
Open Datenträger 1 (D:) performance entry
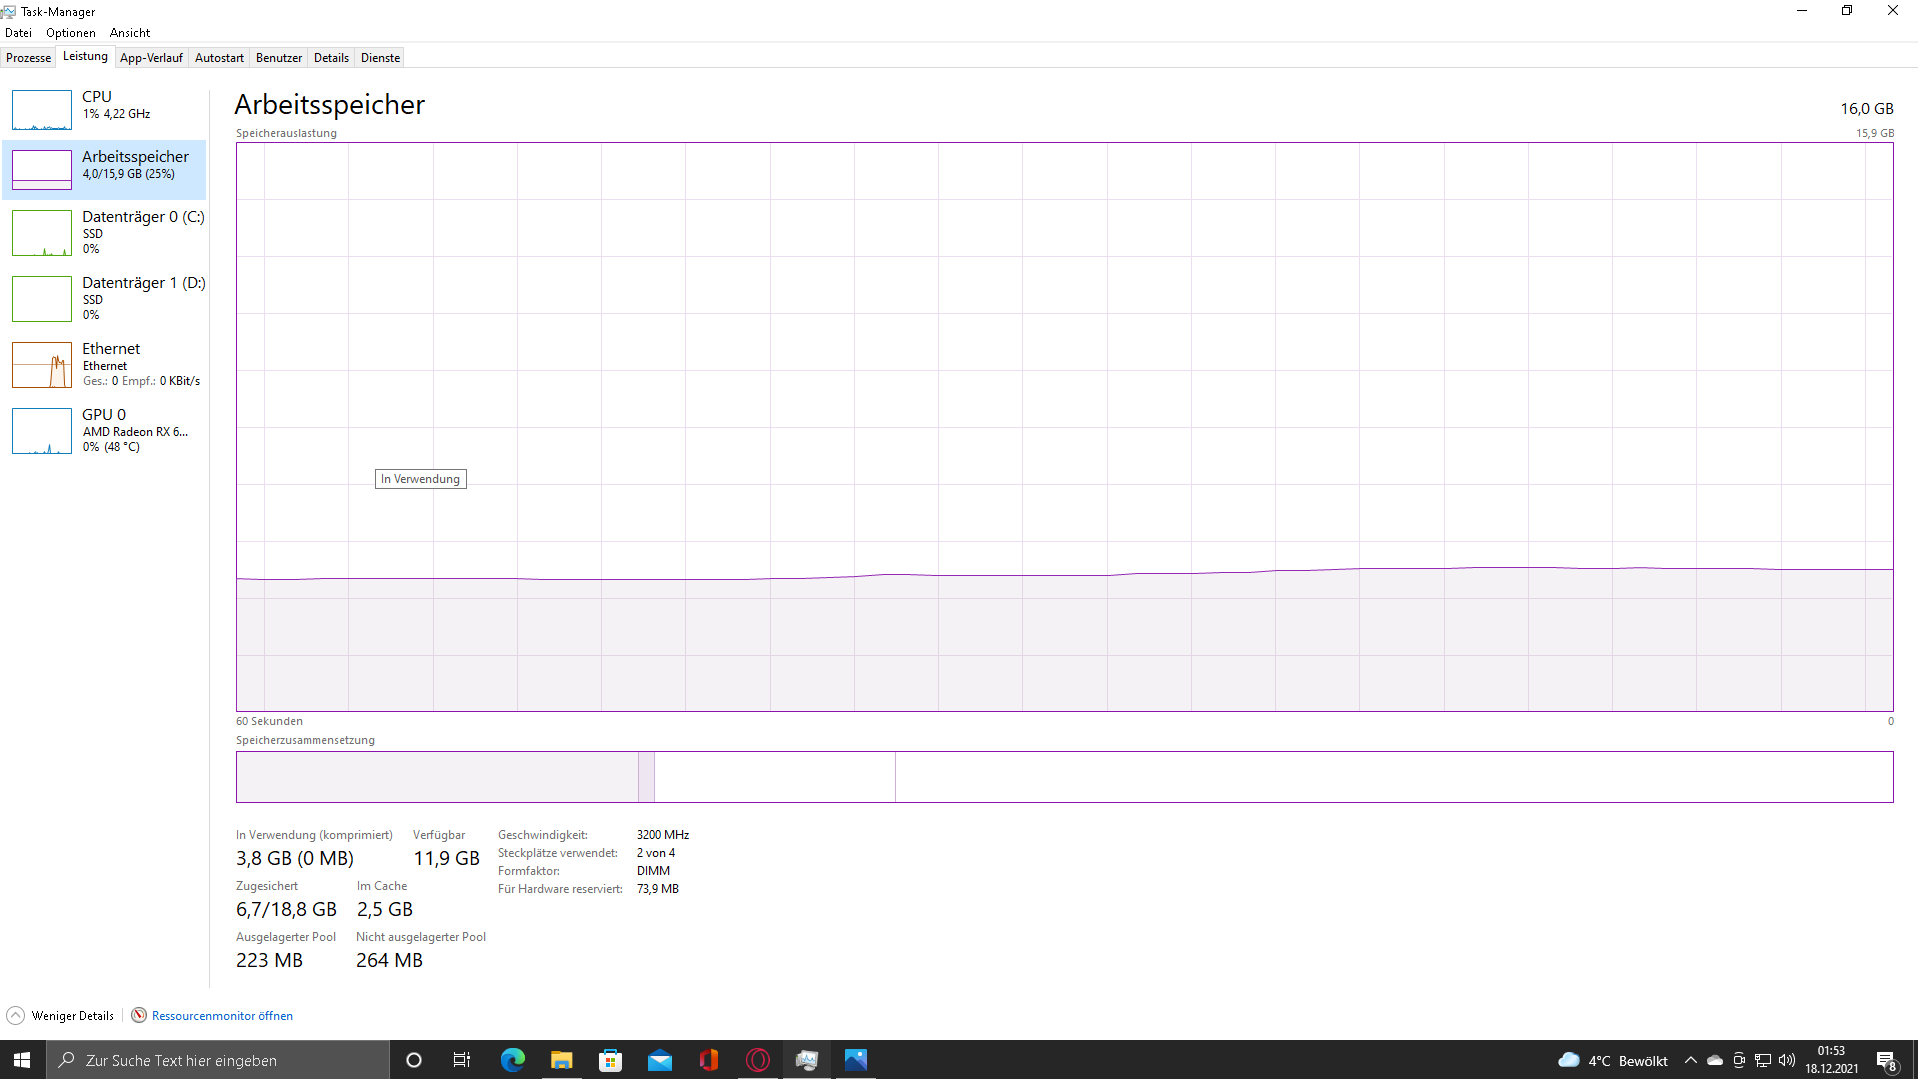[105, 298]
